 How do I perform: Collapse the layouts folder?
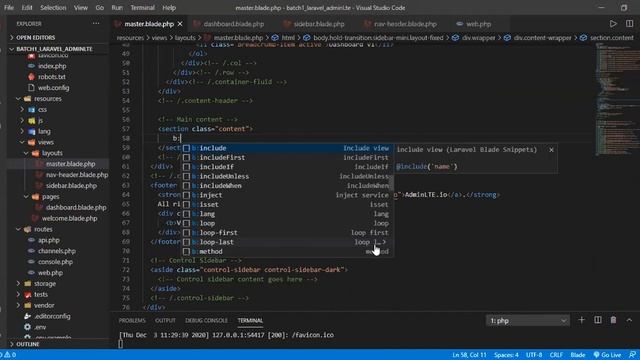pyautogui.click(x=52, y=153)
